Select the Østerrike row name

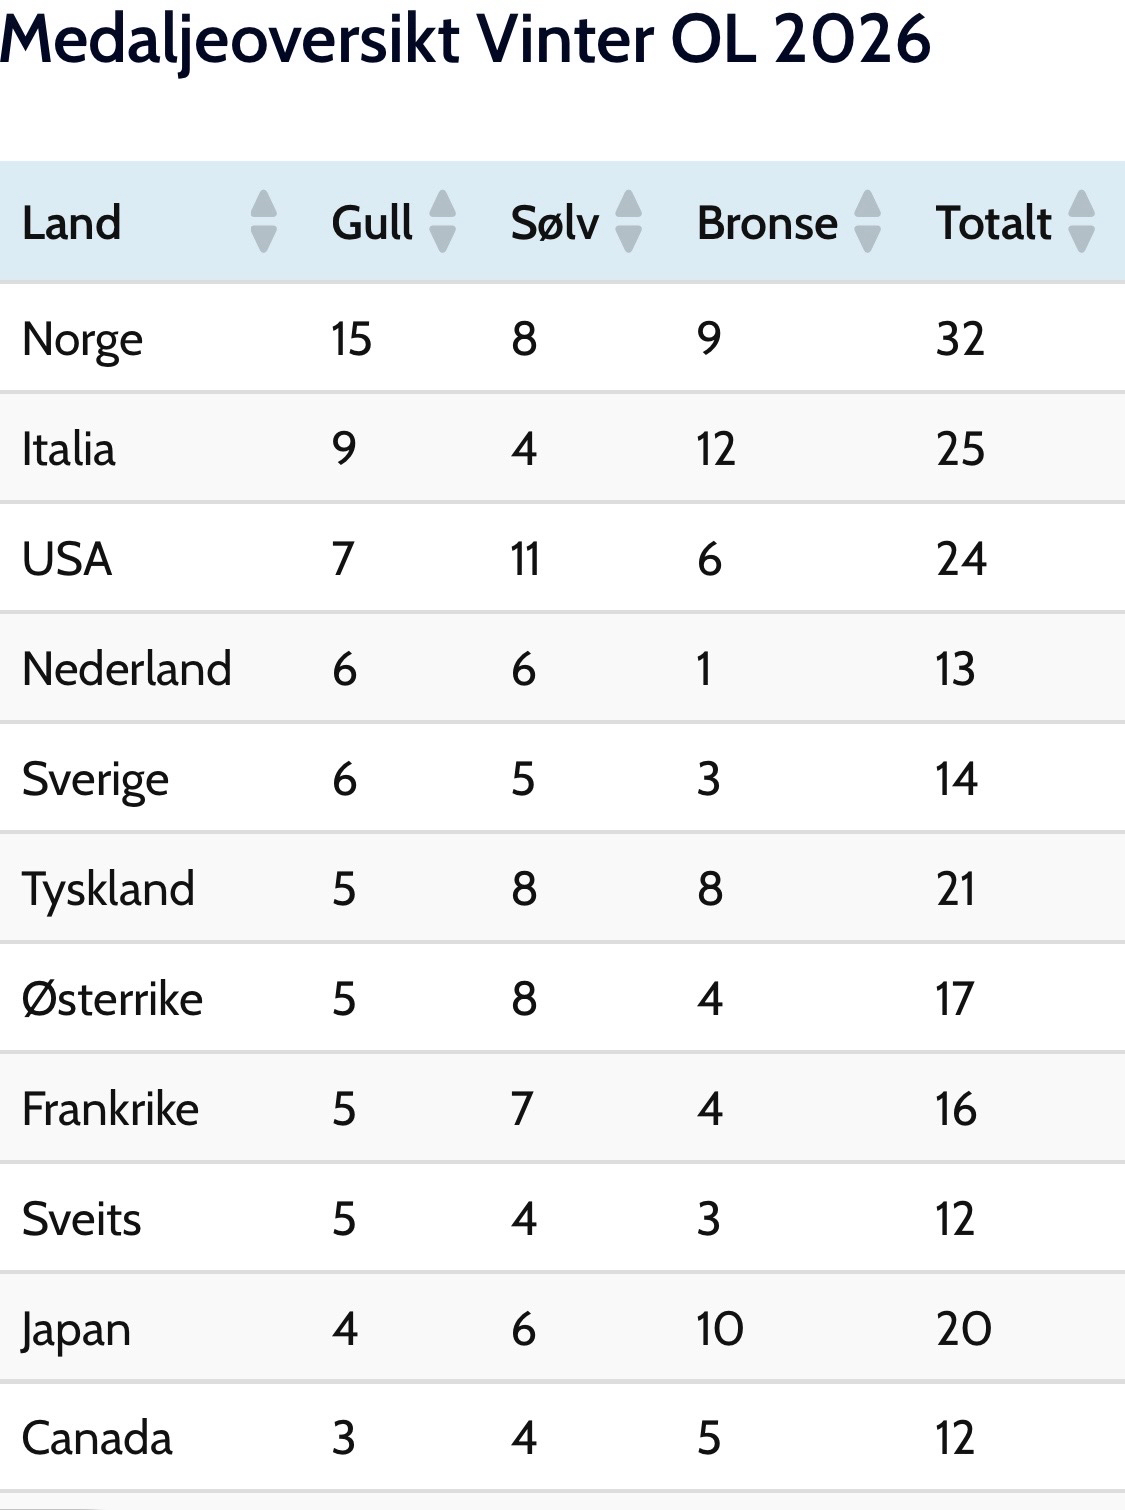coord(112,999)
